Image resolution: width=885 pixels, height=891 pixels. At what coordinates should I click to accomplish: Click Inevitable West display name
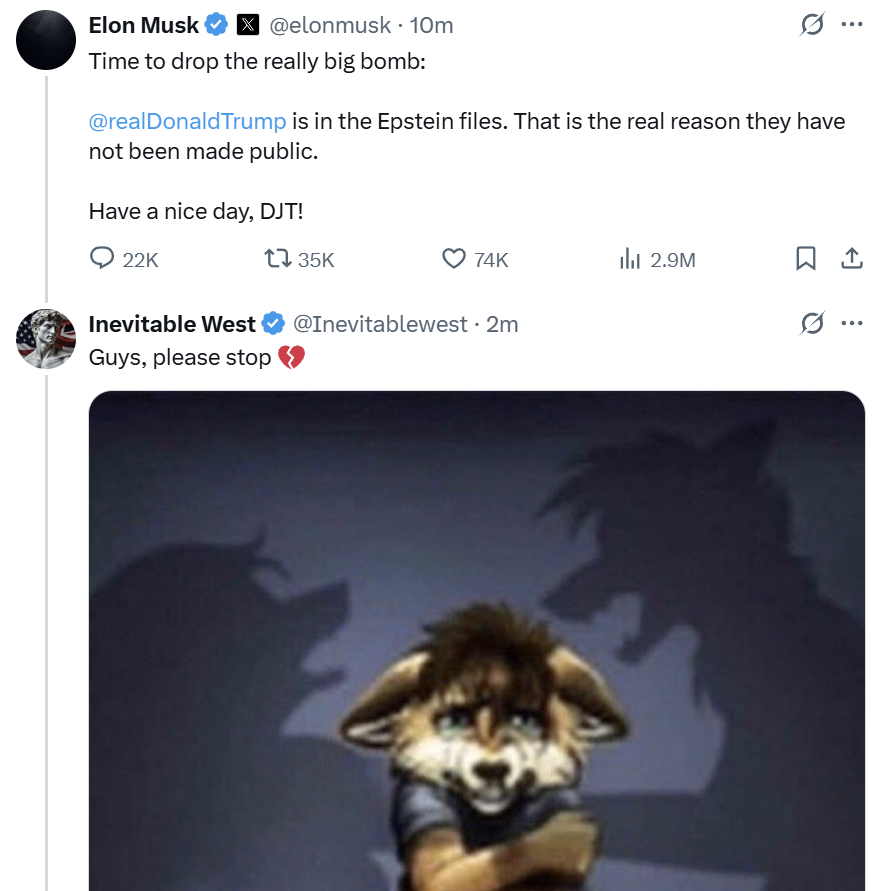pyautogui.click(x=172, y=324)
